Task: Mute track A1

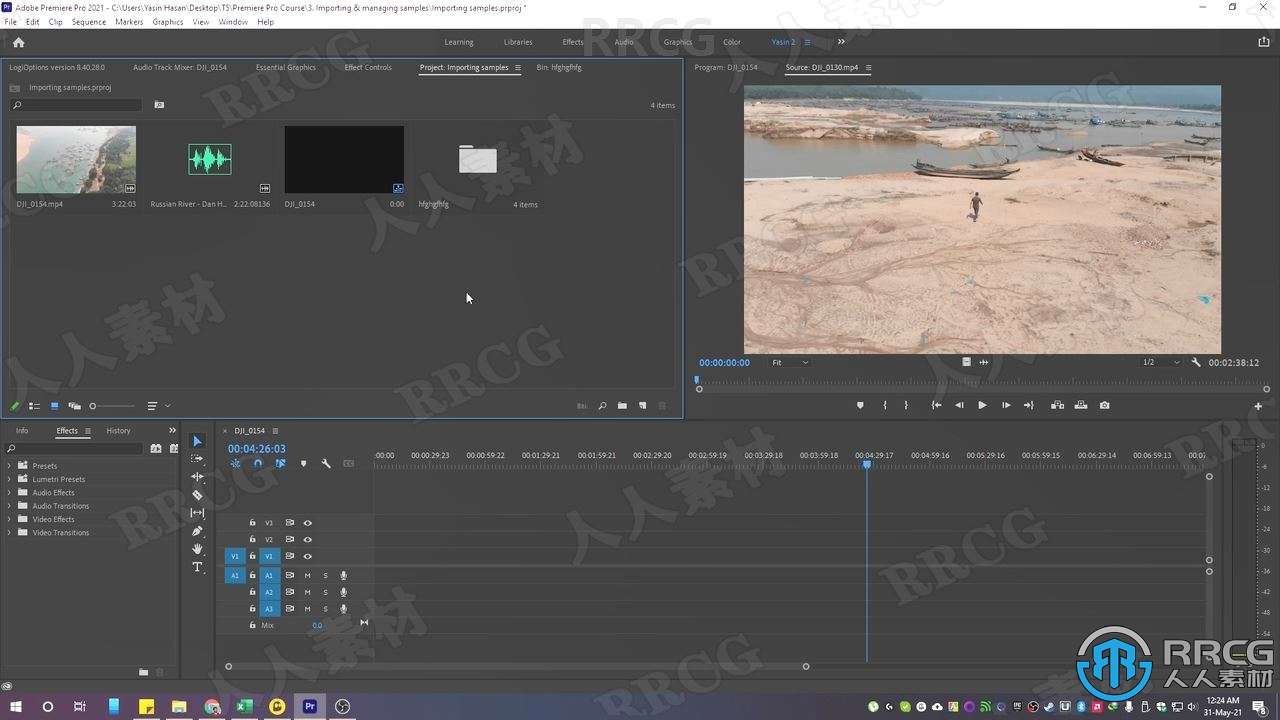Action: [x=307, y=576]
